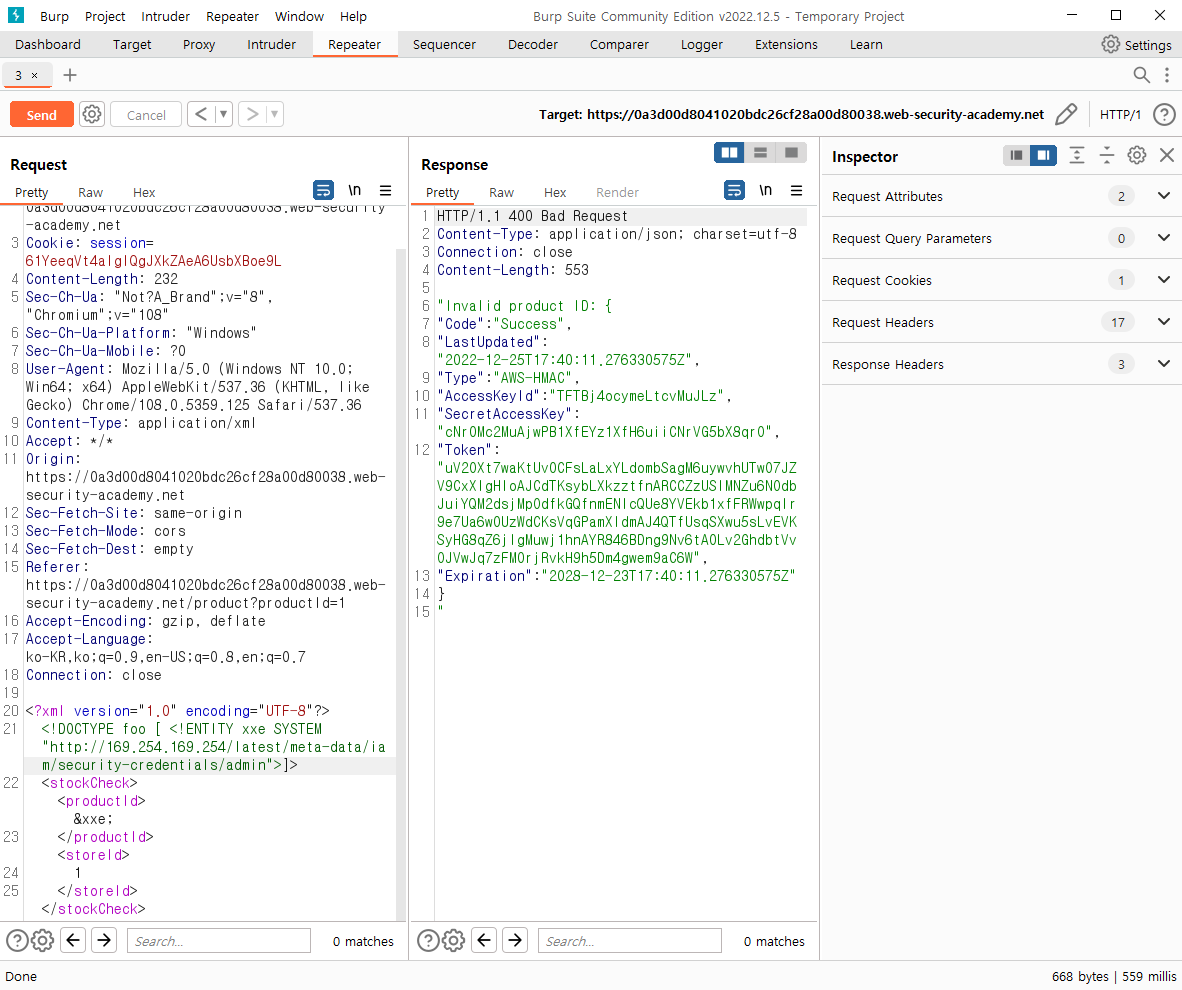Select Raw view in Request pane

click(90, 192)
